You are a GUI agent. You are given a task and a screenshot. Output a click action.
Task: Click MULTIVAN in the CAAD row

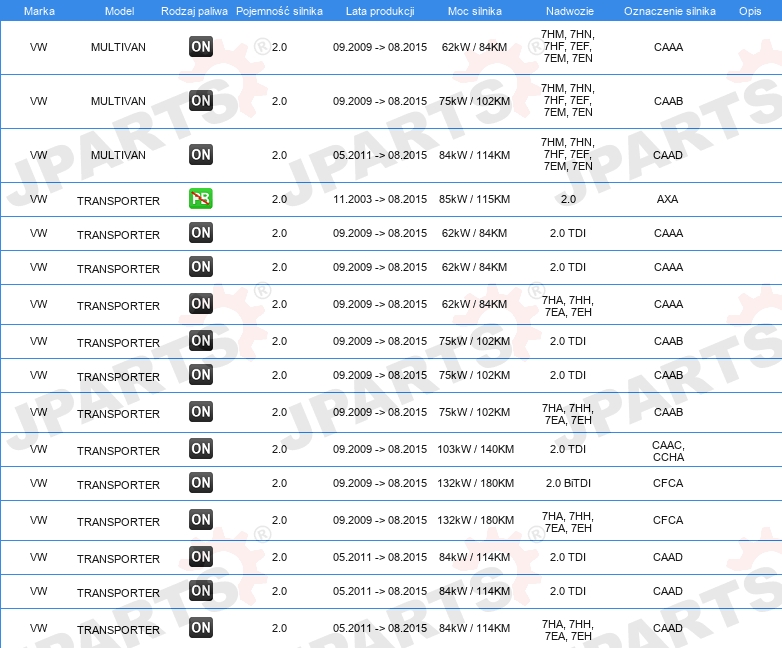pyautogui.click(x=118, y=155)
